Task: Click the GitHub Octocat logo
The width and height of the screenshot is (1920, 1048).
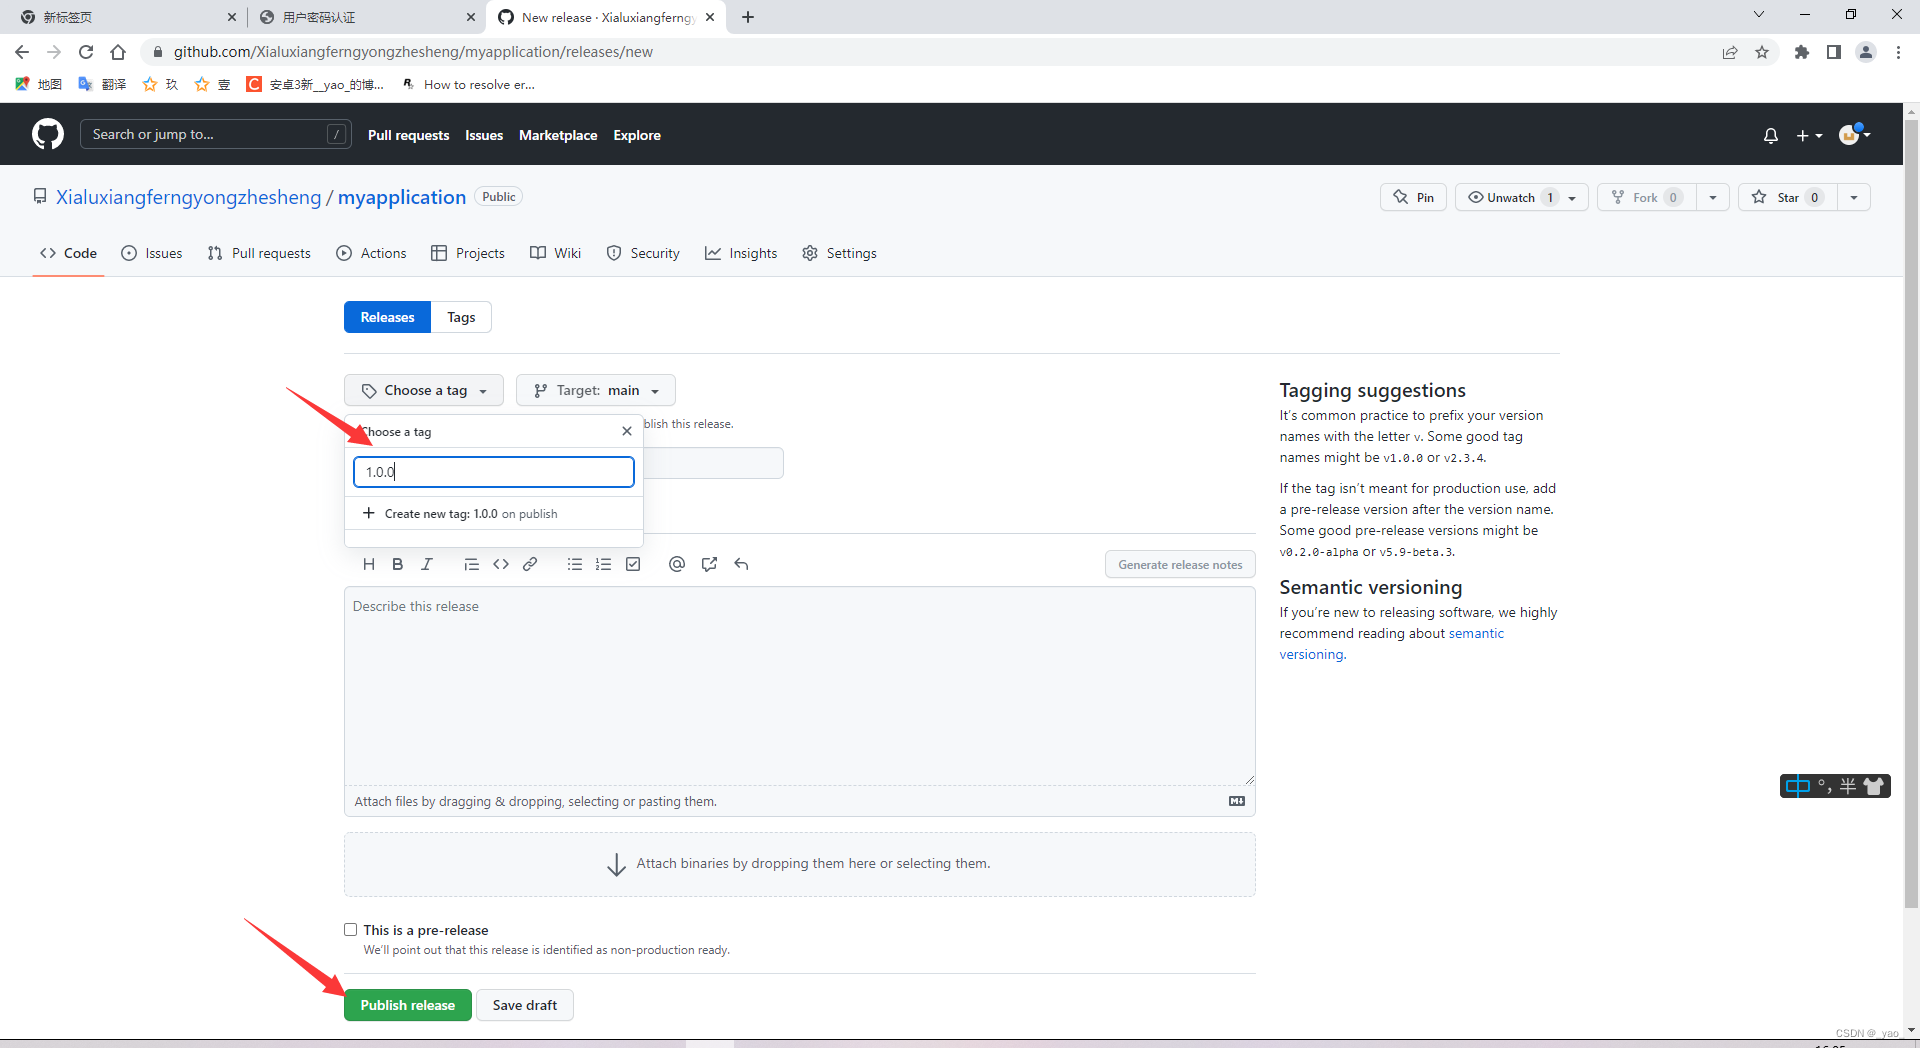Action: point(48,134)
